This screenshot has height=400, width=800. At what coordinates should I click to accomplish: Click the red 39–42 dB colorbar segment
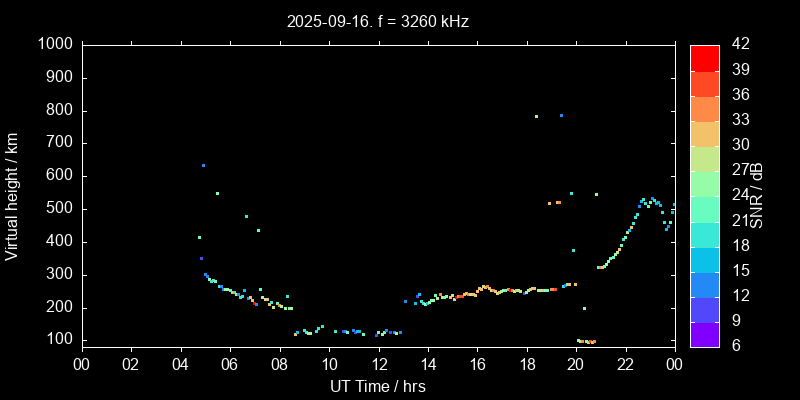(x=705, y=57)
